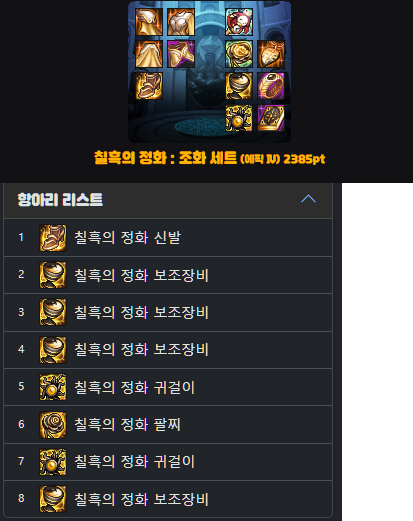Click the red creature icon in equipment grid
Viewport: 413px width, 521px height.
point(239,22)
